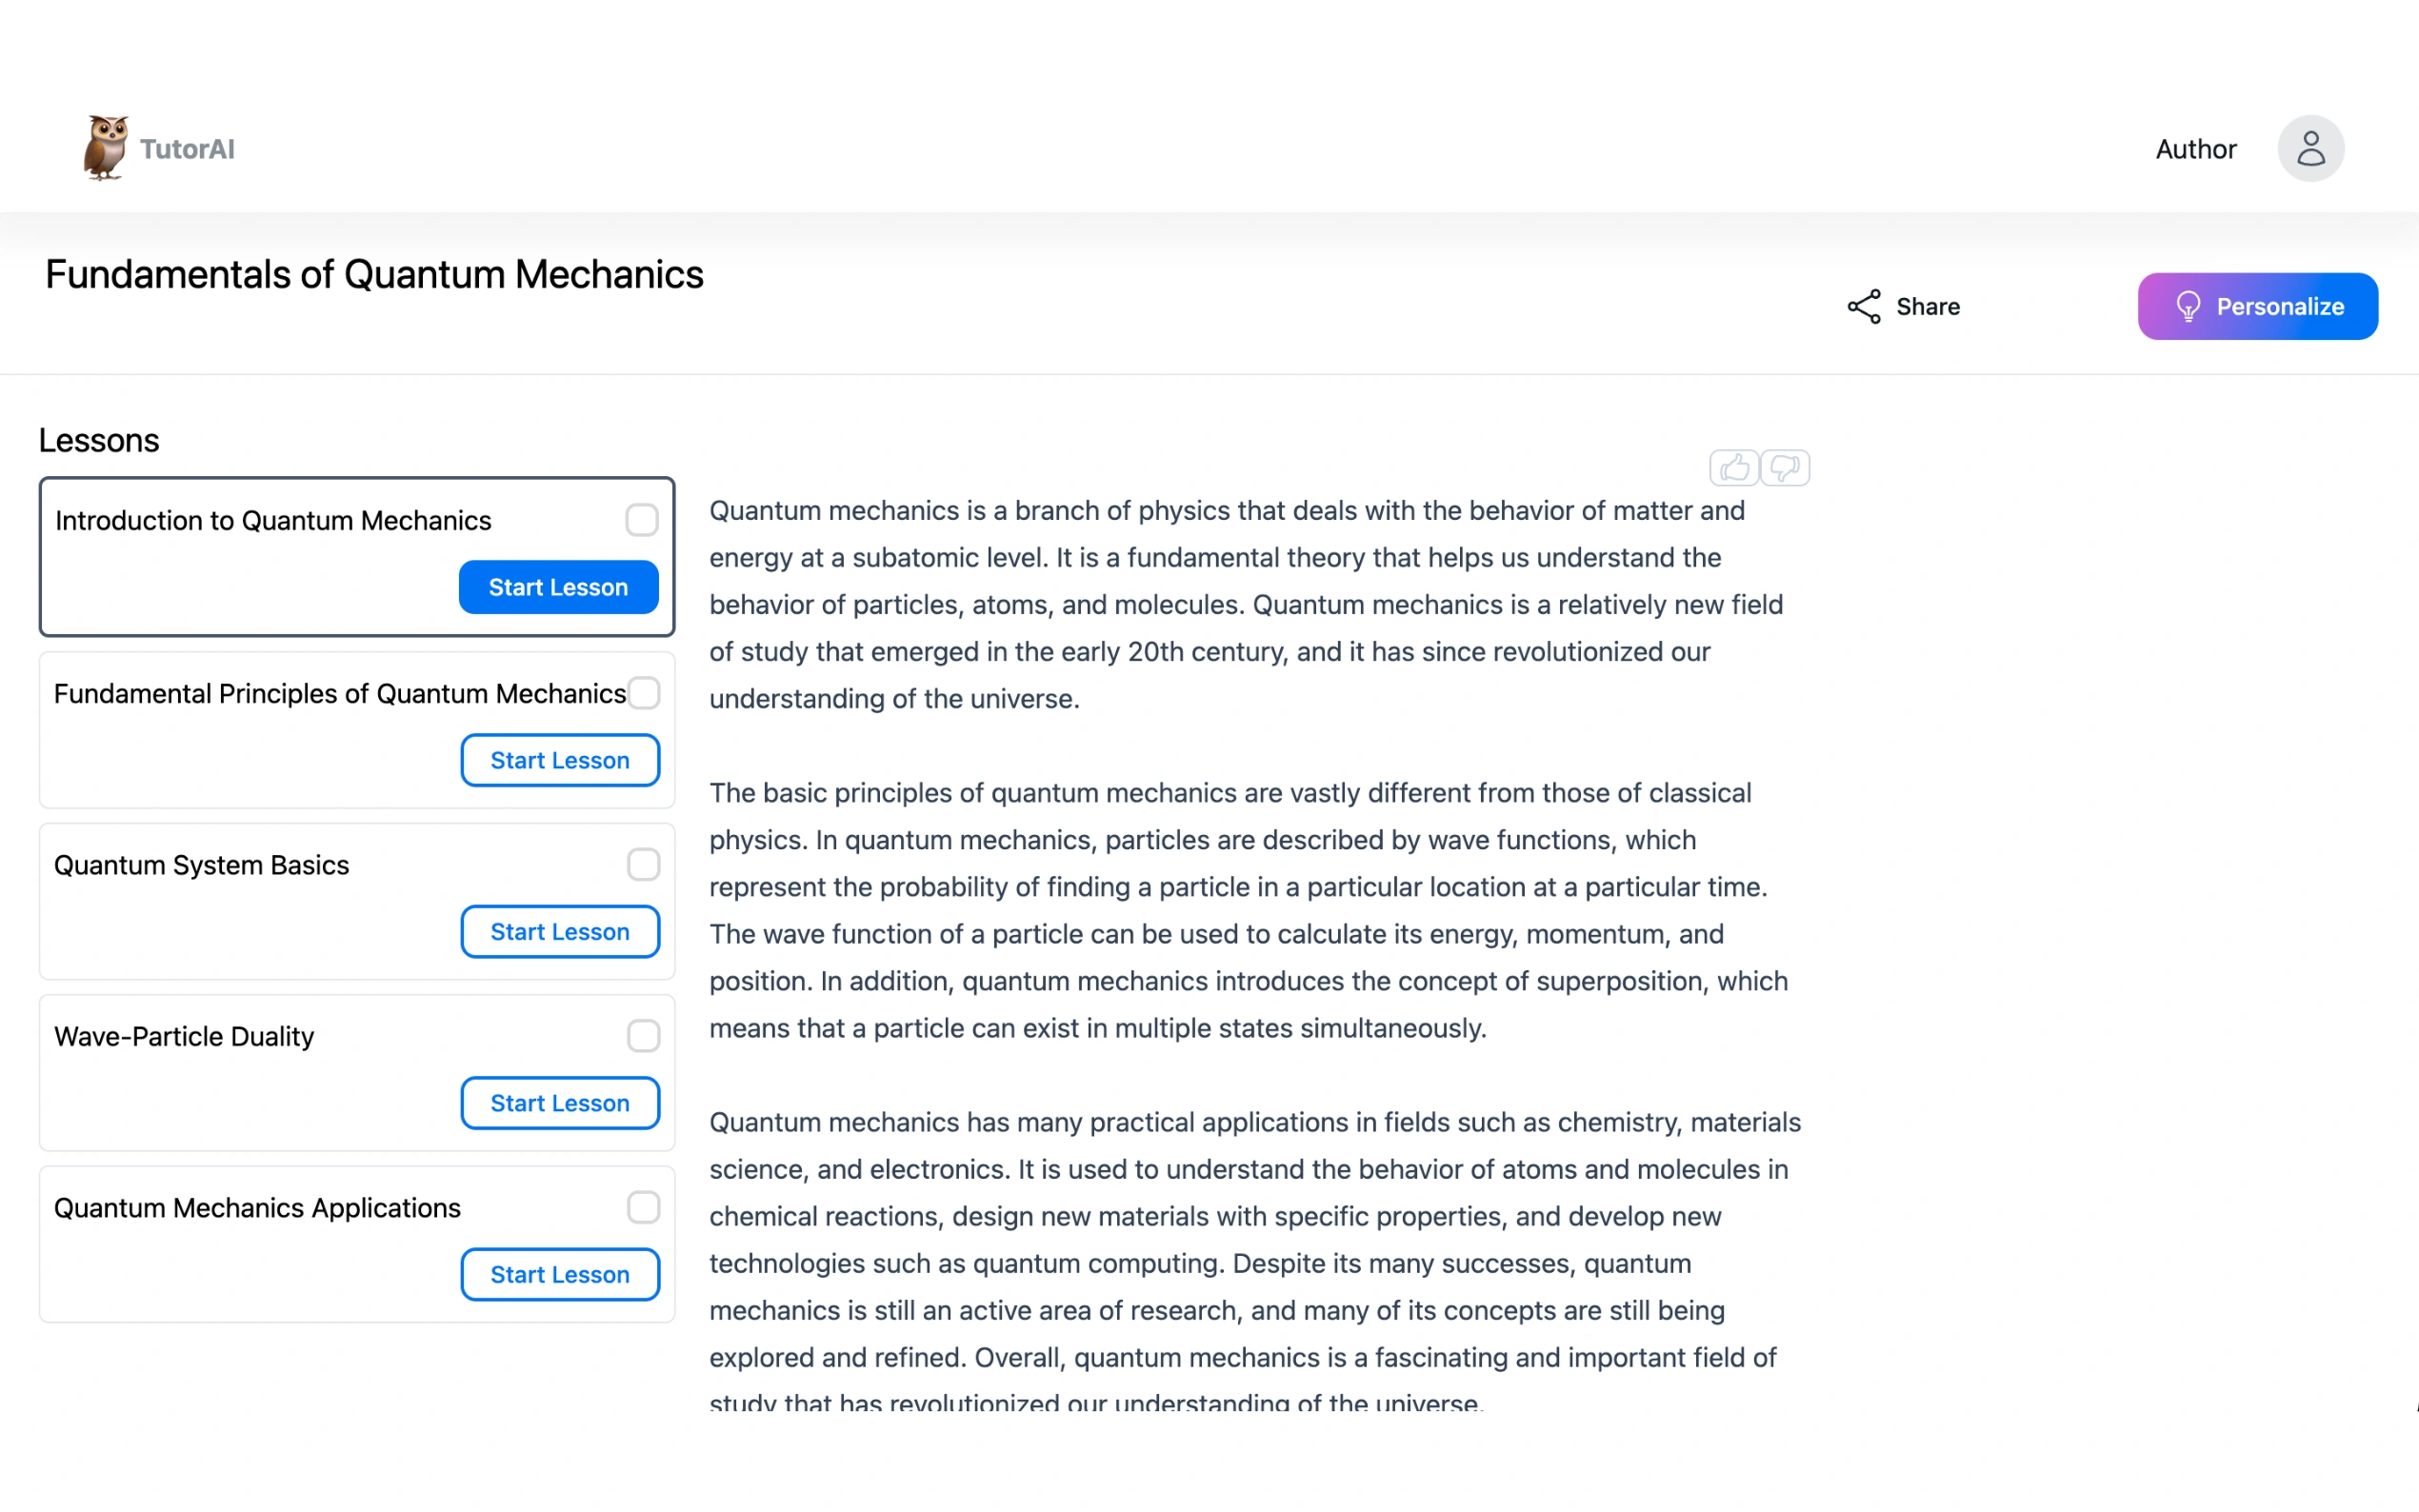Click the Share icon
Image resolution: width=2419 pixels, height=1512 pixels.
click(1863, 307)
